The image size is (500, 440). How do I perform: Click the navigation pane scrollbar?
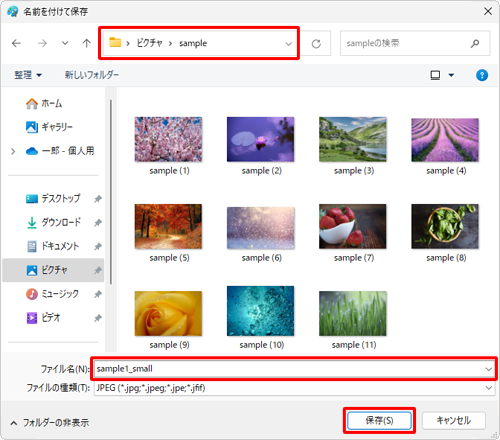tap(111, 192)
